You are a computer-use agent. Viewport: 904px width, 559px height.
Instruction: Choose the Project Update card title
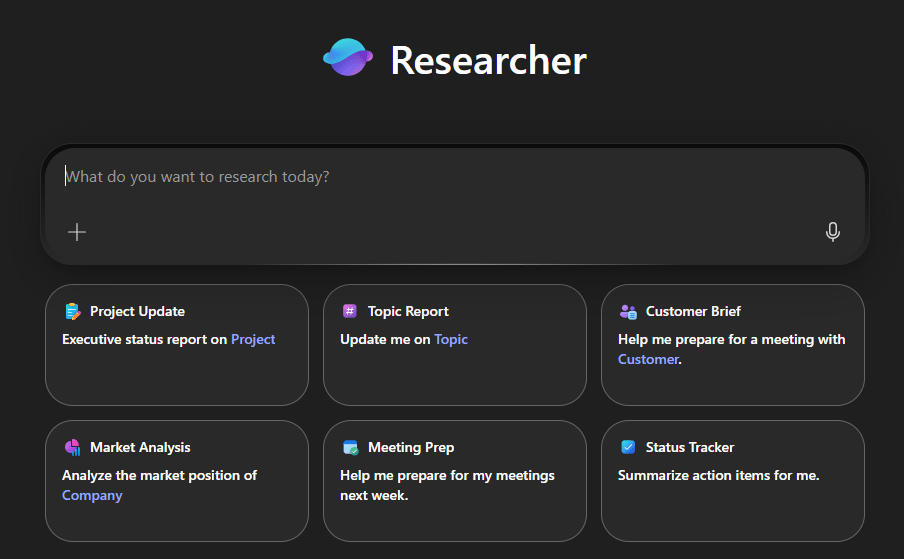pyautogui.click(x=137, y=311)
